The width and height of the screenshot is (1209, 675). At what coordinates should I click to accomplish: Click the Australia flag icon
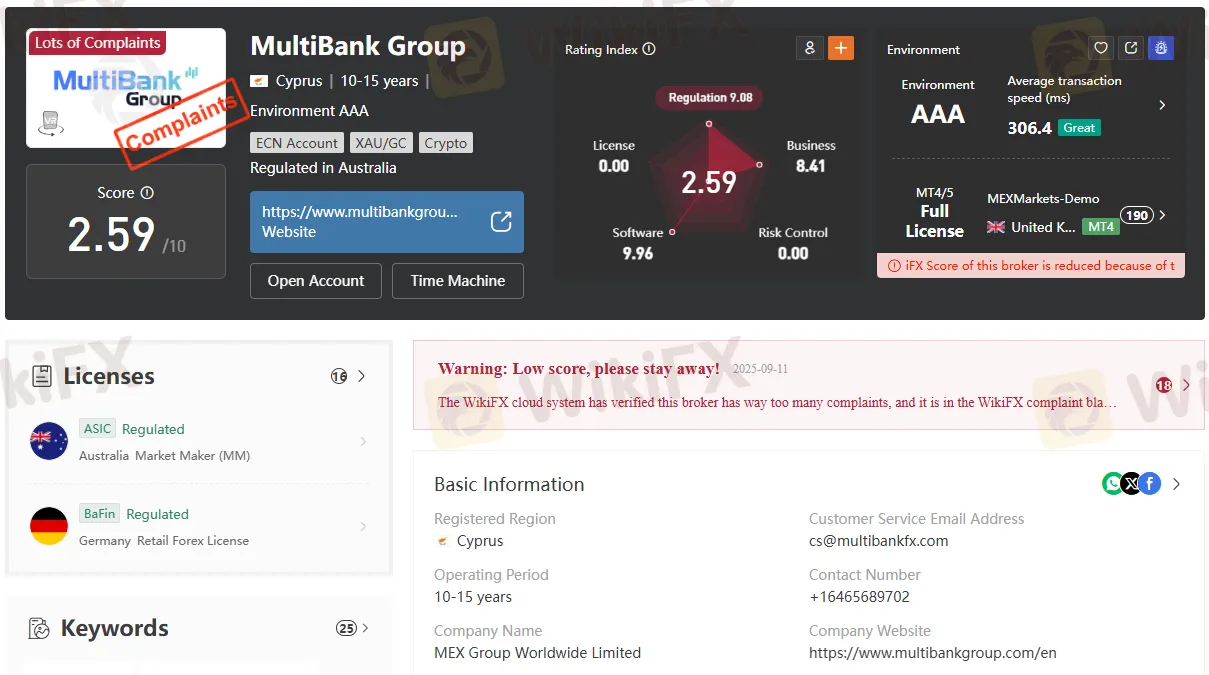click(x=49, y=441)
